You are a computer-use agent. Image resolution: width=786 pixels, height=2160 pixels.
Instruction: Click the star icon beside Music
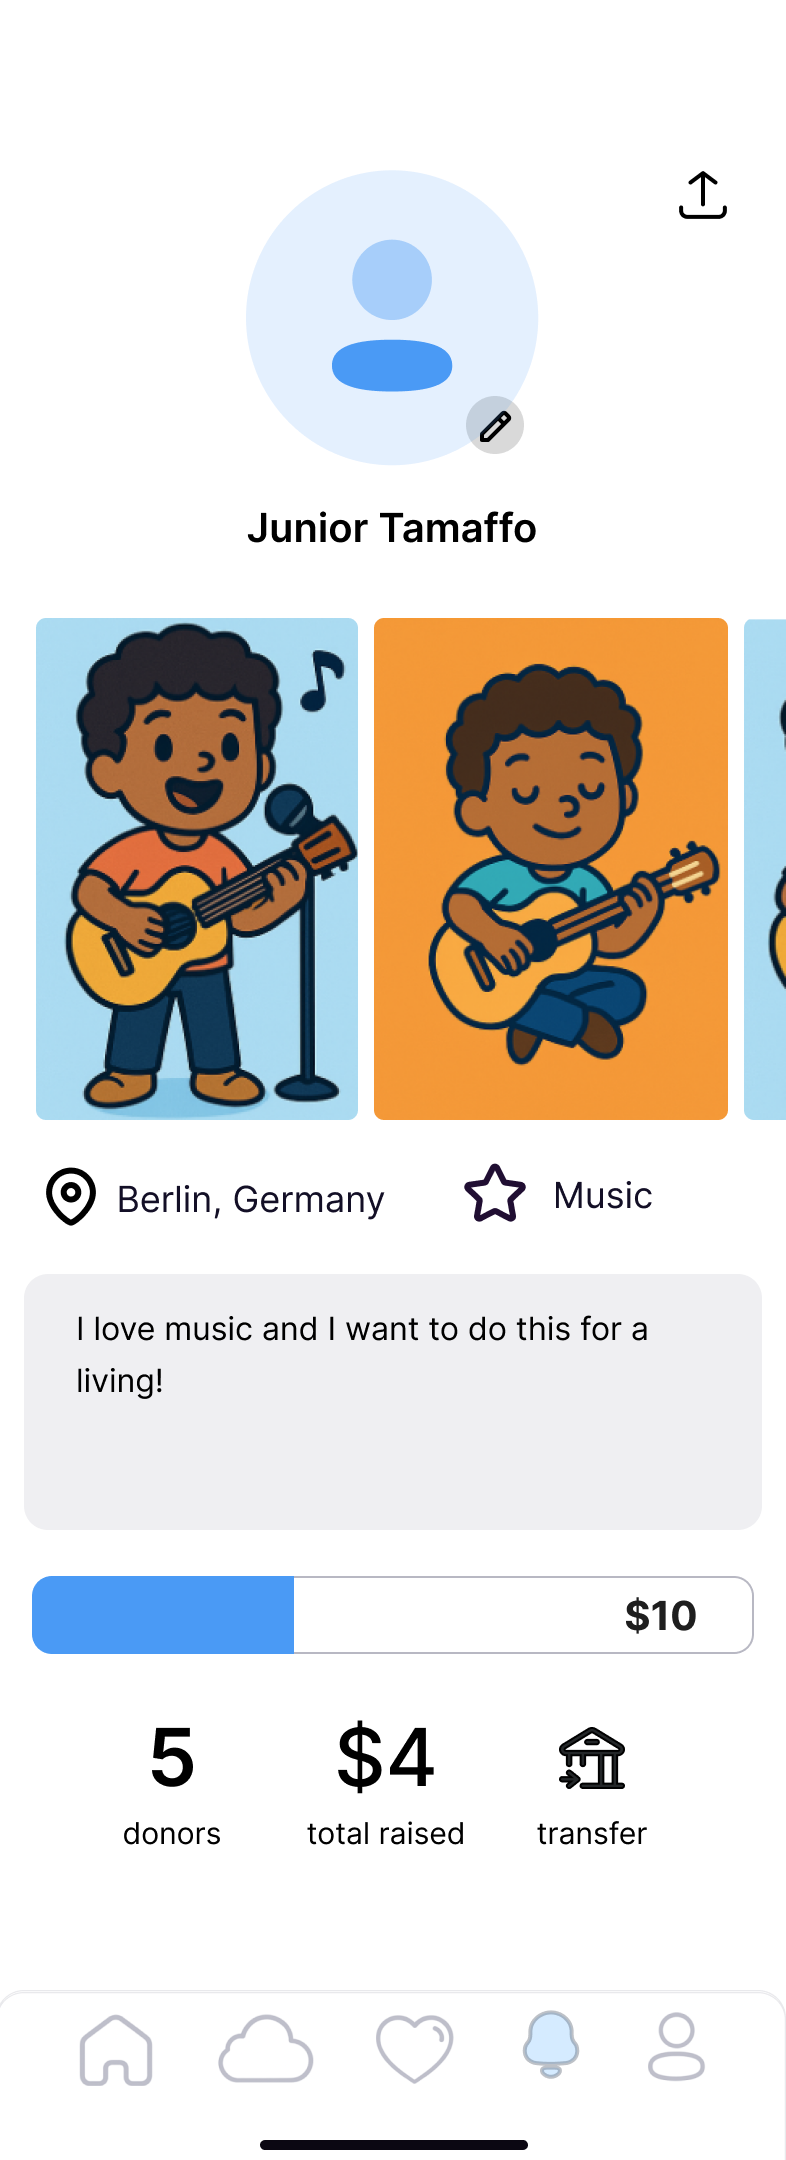(495, 1194)
